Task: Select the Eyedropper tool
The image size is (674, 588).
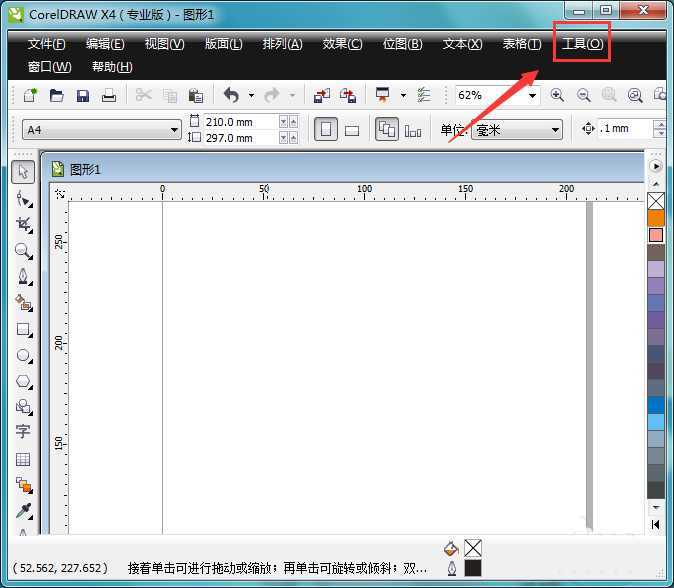Action: tap(23, 511)
